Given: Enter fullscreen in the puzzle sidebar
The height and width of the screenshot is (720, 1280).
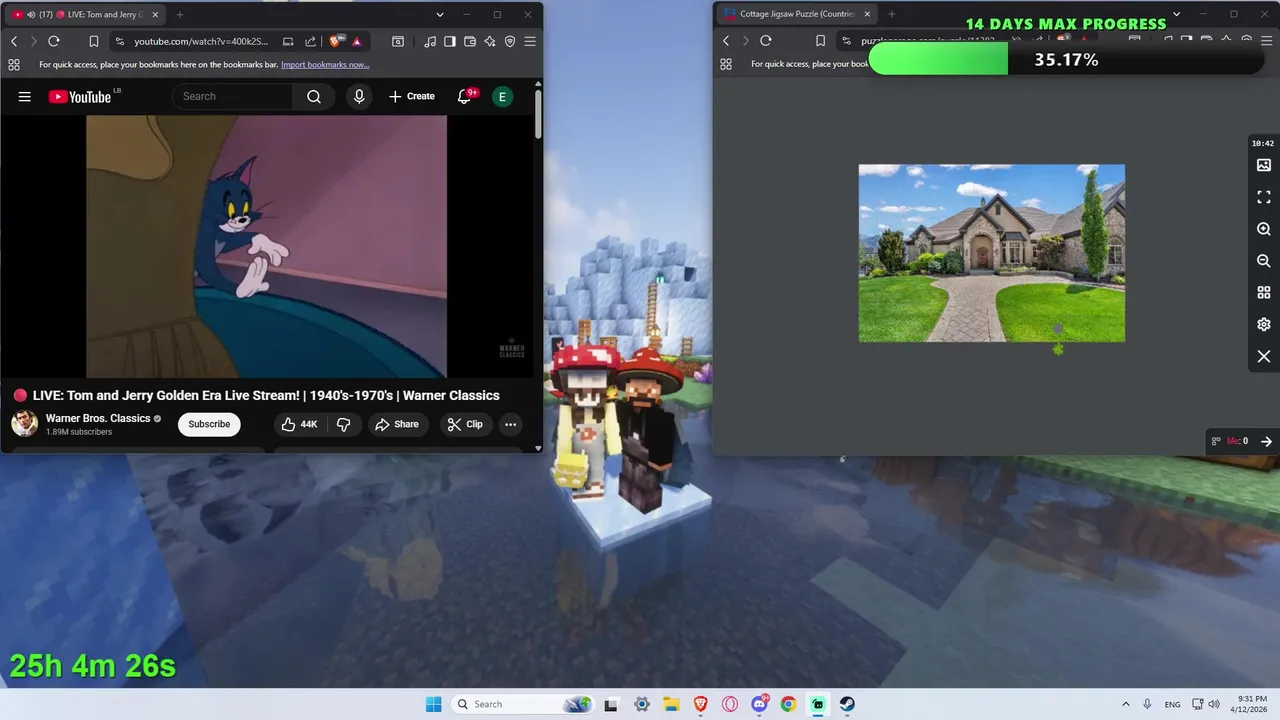Looking at the screenshot, I should click(1264, 197).
